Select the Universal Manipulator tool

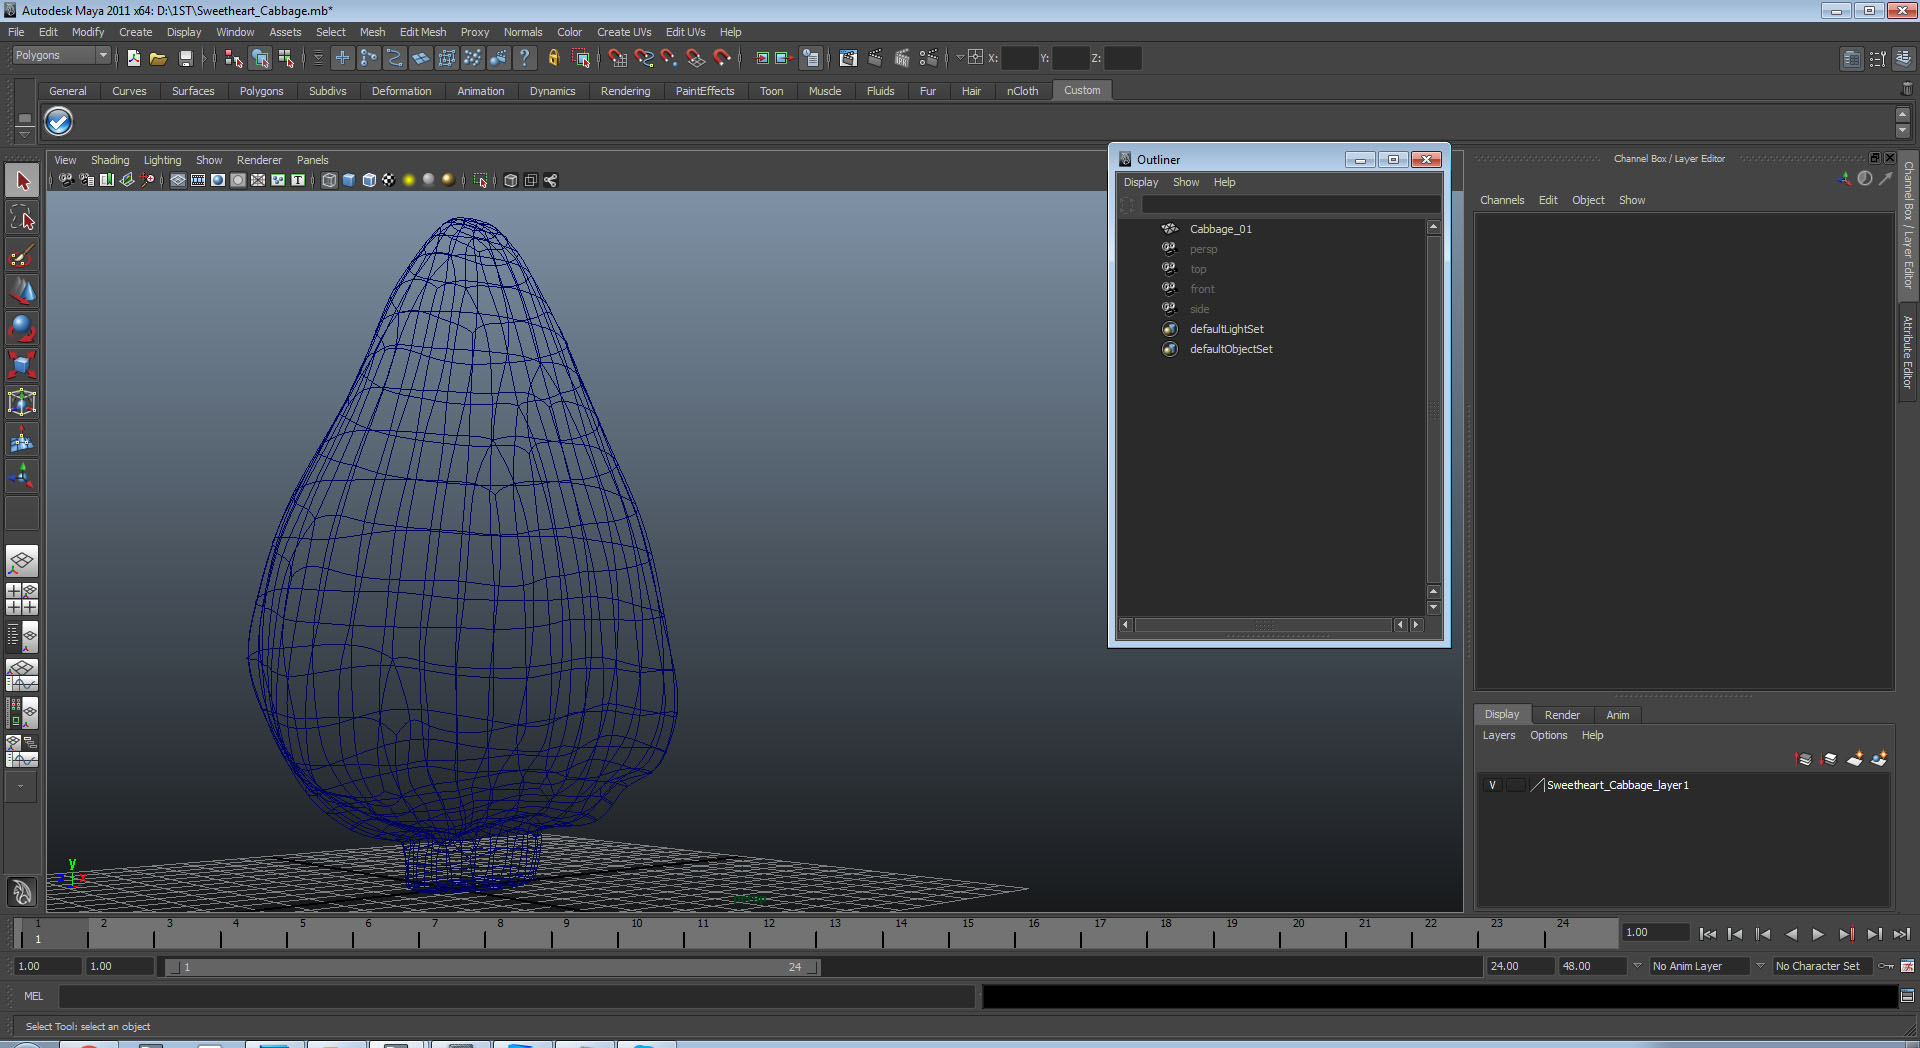click(x=22, y=402)
